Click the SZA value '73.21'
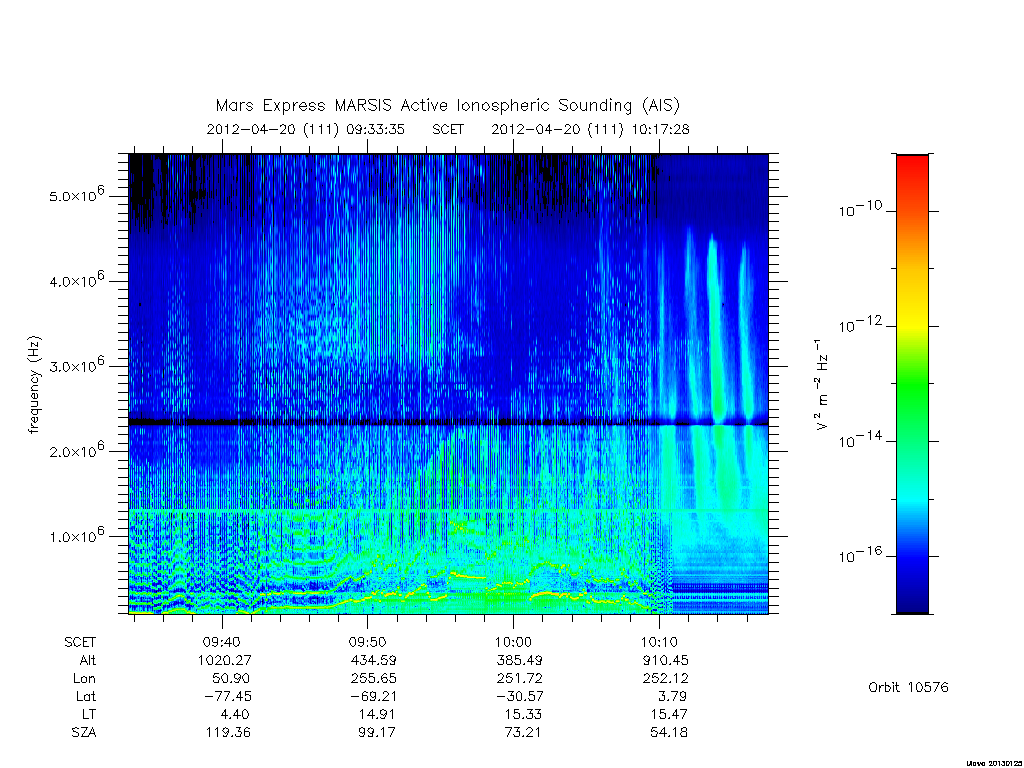The height and width of the screenshot is (768, 1024). pos(523,733)
